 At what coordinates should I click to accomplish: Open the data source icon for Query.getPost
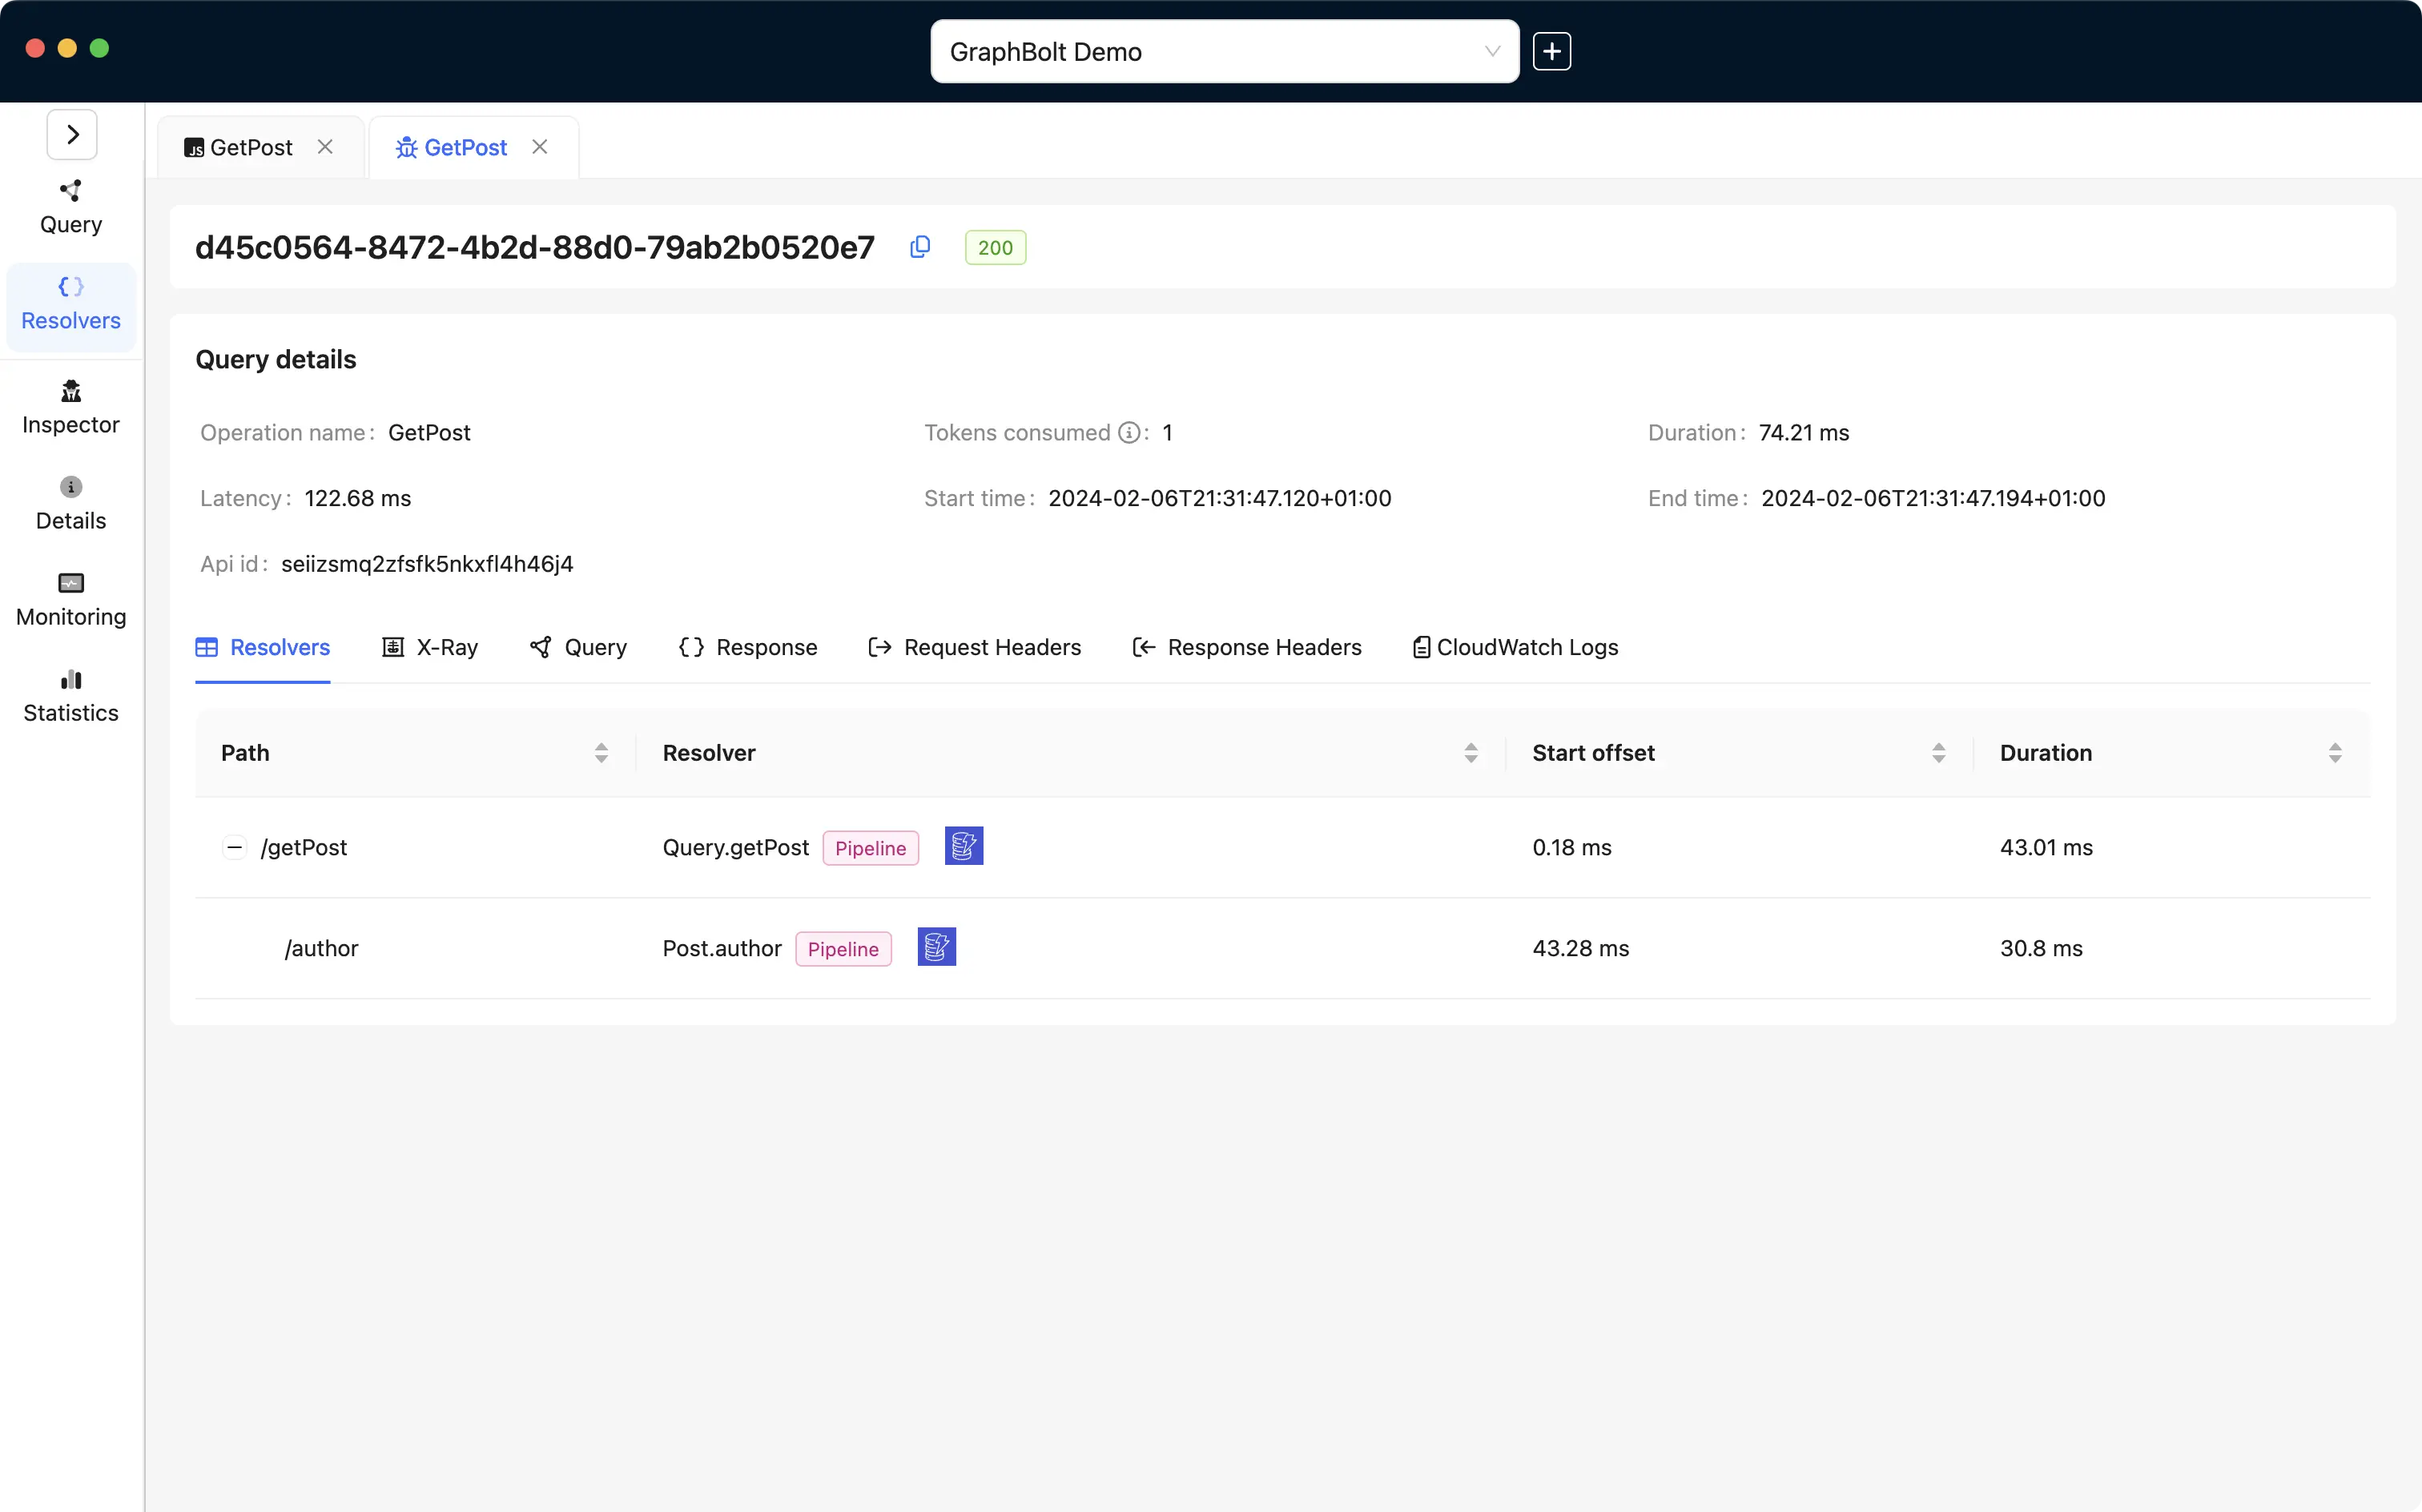tap(963, 846)
